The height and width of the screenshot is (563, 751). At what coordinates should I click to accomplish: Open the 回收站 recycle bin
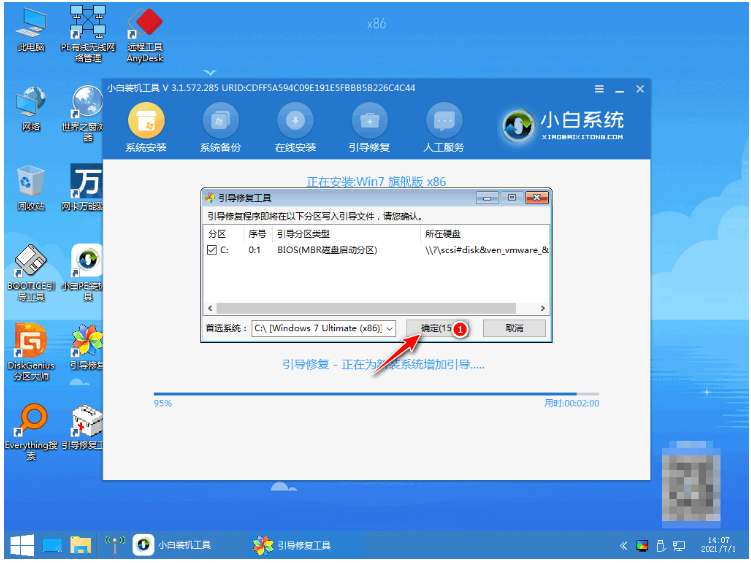tap(32, 185)
